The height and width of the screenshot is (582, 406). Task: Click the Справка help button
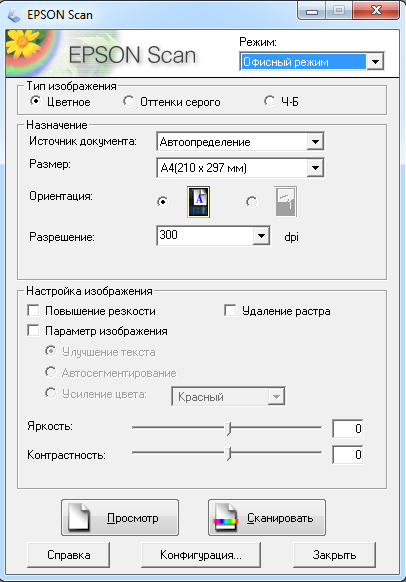(x=69, y=555)
